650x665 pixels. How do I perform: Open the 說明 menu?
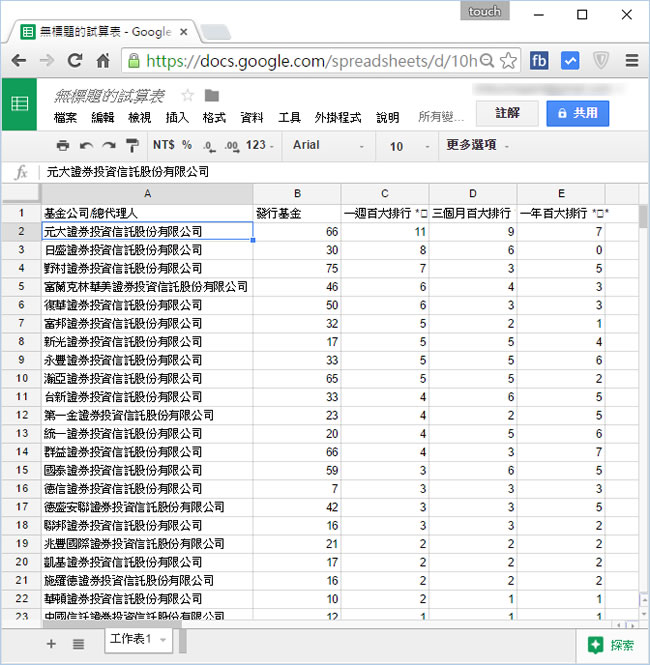point(388,117)
